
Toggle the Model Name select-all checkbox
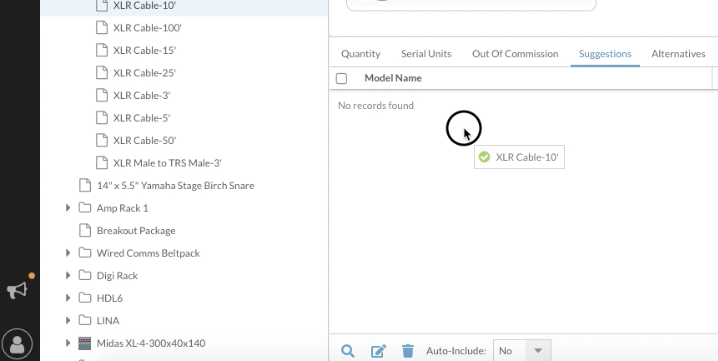341,78
